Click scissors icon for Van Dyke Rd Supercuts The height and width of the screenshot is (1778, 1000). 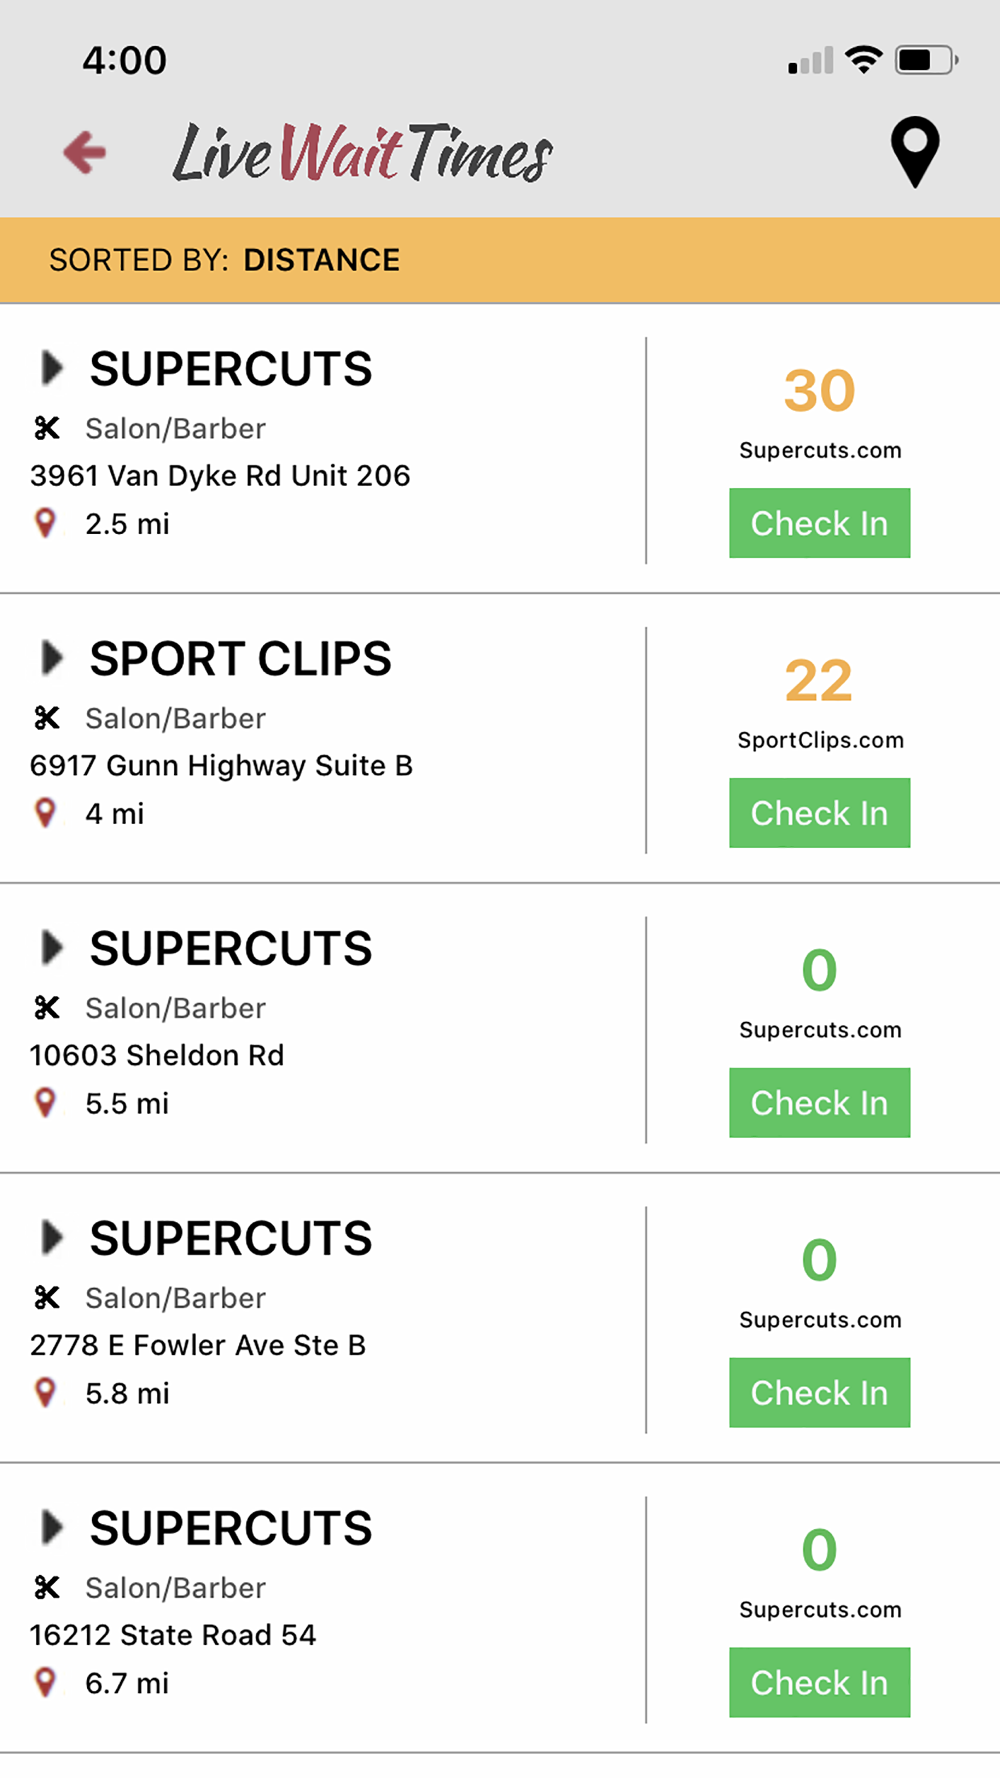coord(46,429)
